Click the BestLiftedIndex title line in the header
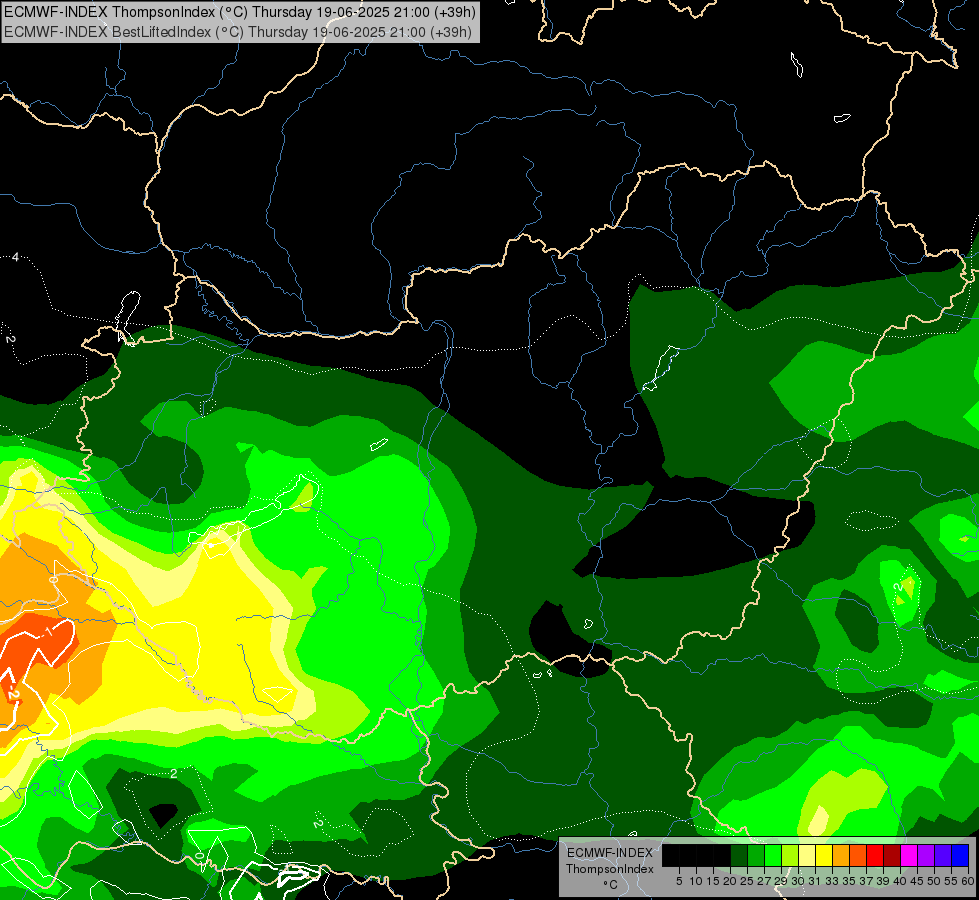 pos(238,31)
